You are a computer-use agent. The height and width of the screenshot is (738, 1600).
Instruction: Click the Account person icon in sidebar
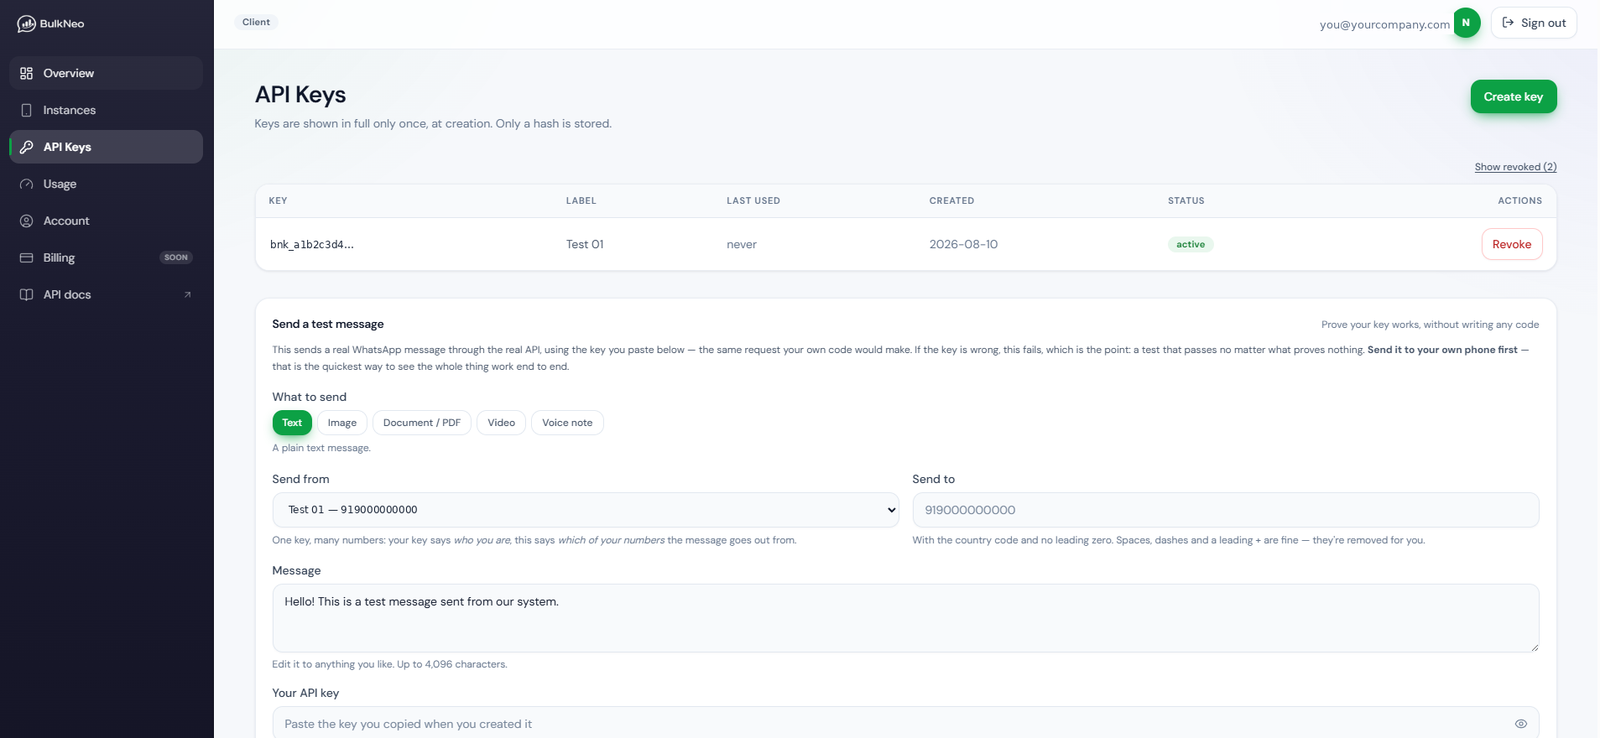point(26,221)
